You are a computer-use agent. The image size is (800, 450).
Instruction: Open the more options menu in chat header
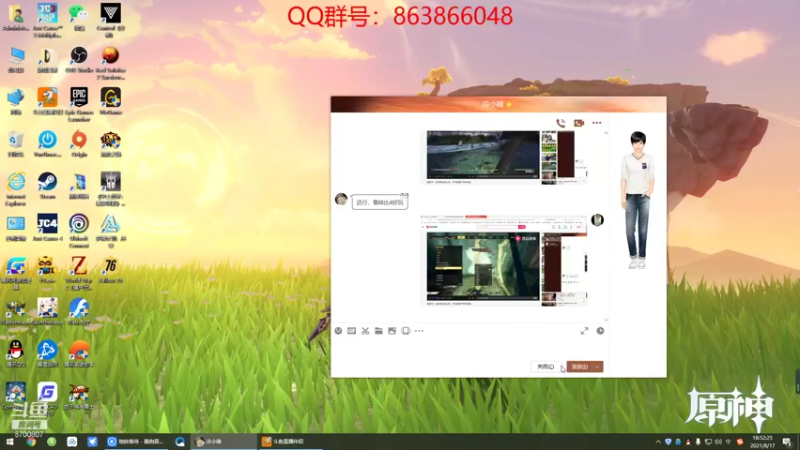pyautogui.click(x=596, y=123)
